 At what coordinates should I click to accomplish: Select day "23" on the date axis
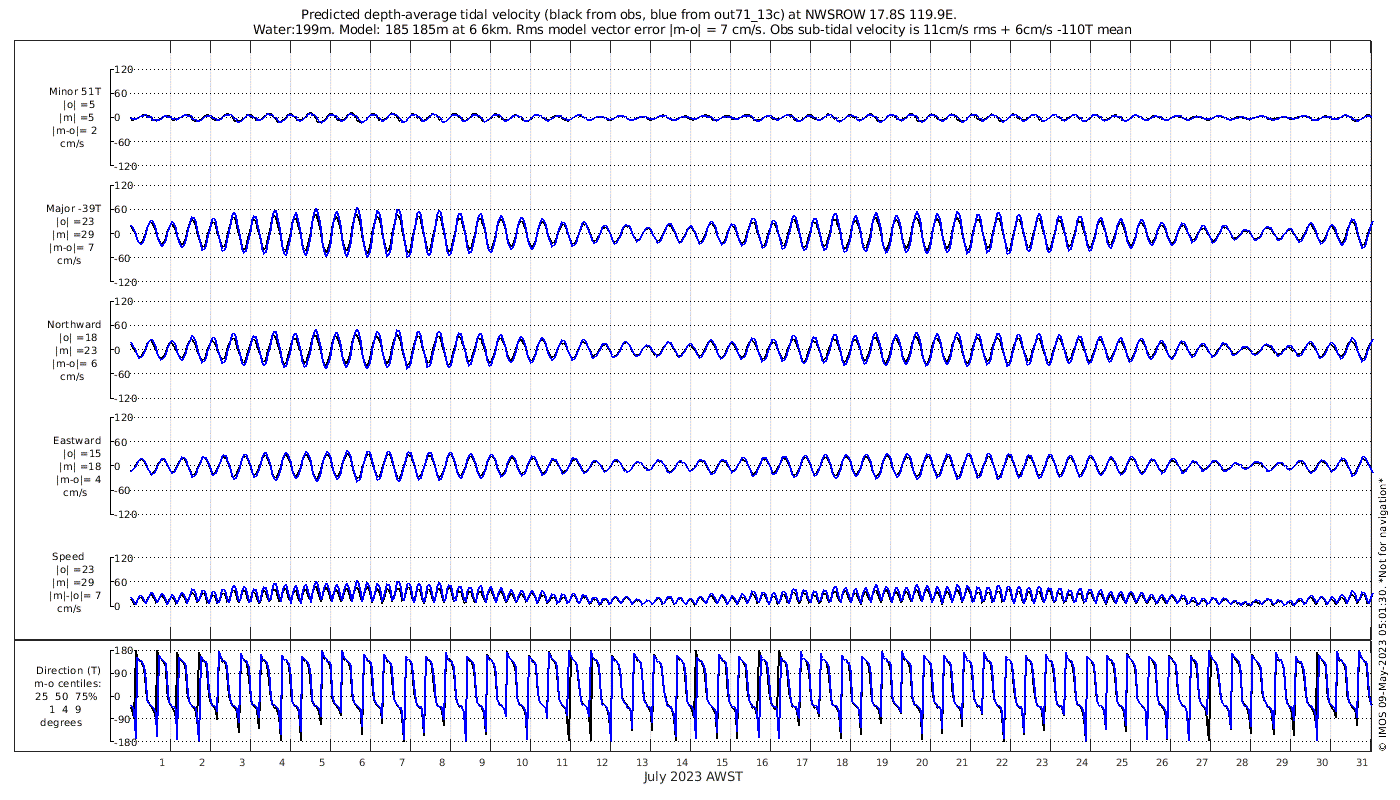point(1042,762)
